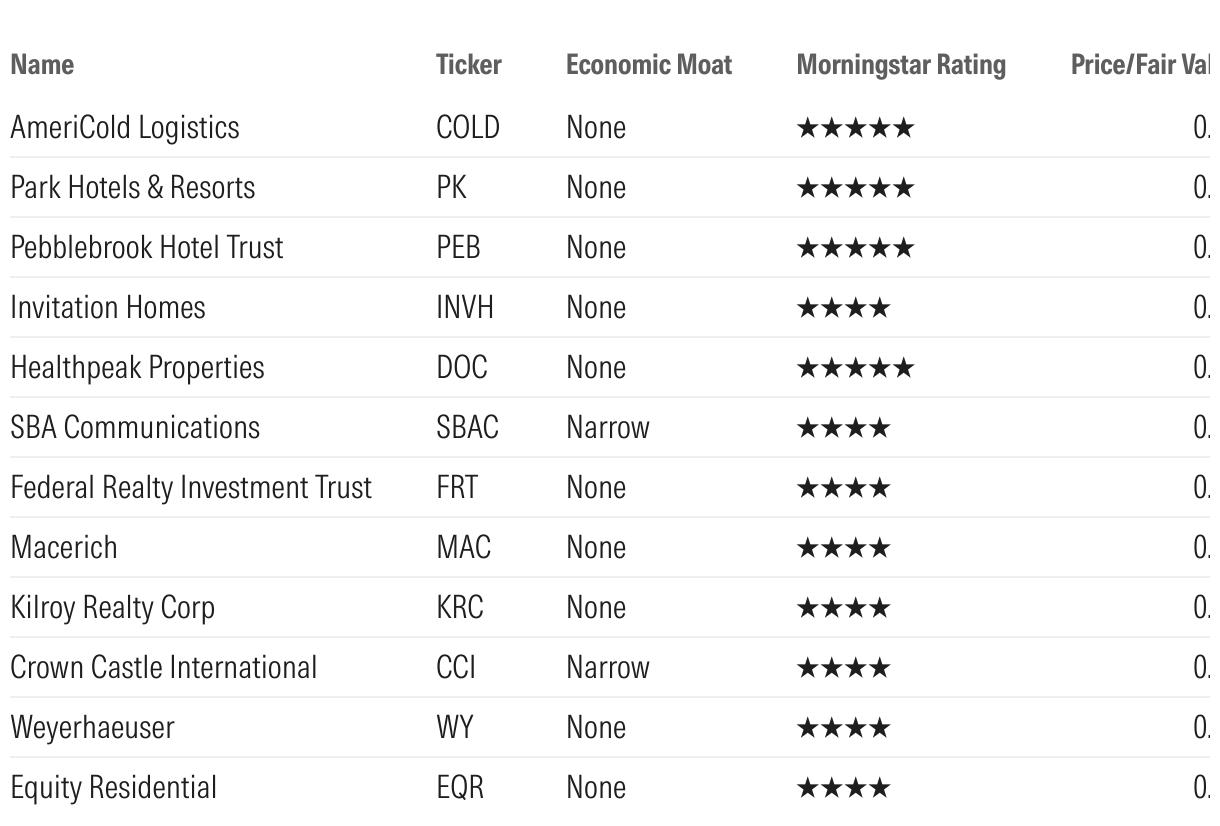Click the five-star rating for AmeriCold Logistics
The width and height of the screenshot is (1220, 826).
(x=854, y=128)
